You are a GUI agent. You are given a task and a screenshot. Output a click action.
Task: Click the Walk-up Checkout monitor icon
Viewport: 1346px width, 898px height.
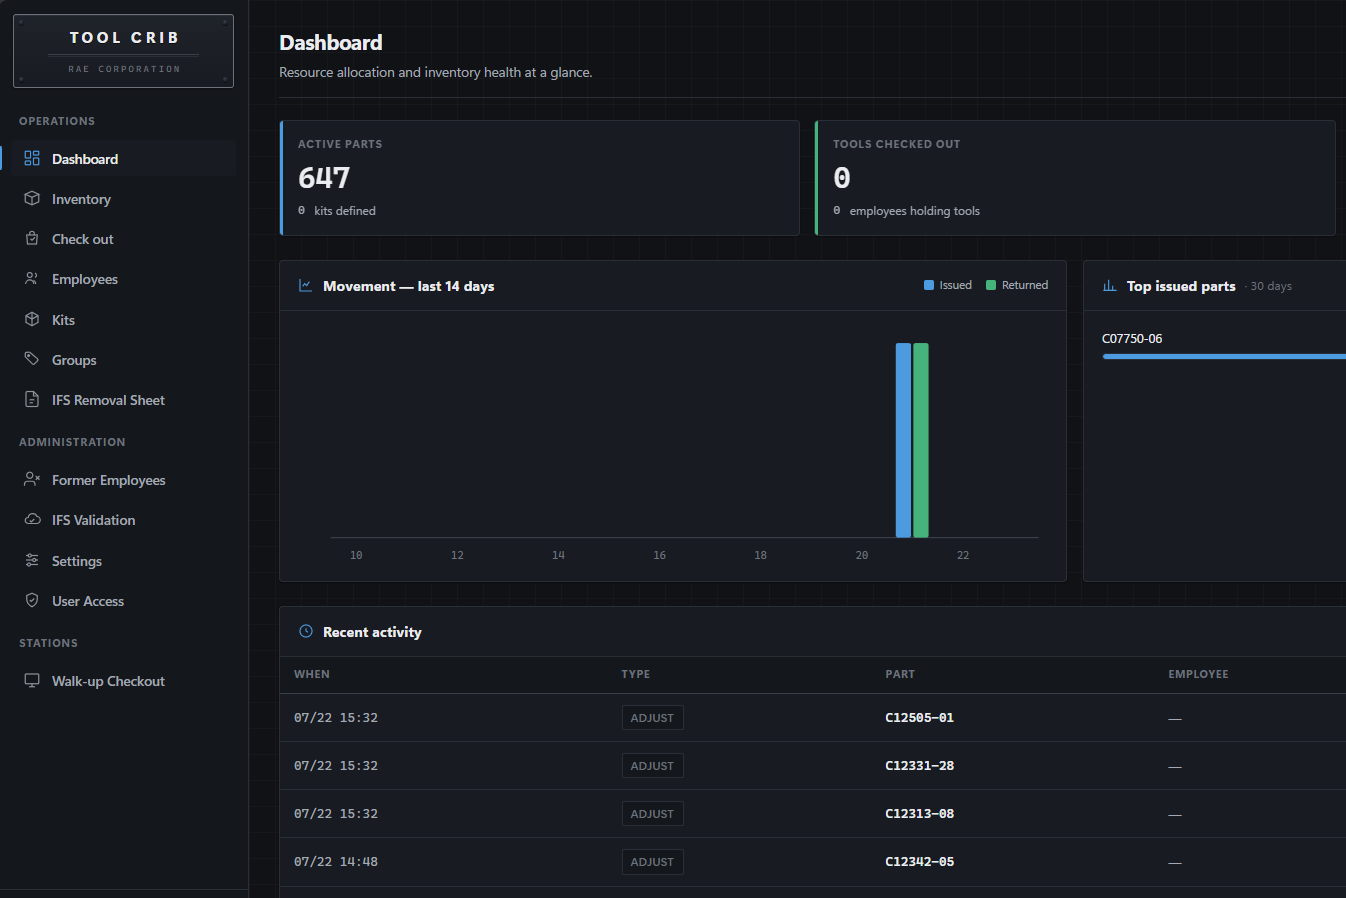pyautogui.click(x=32, y=681)
